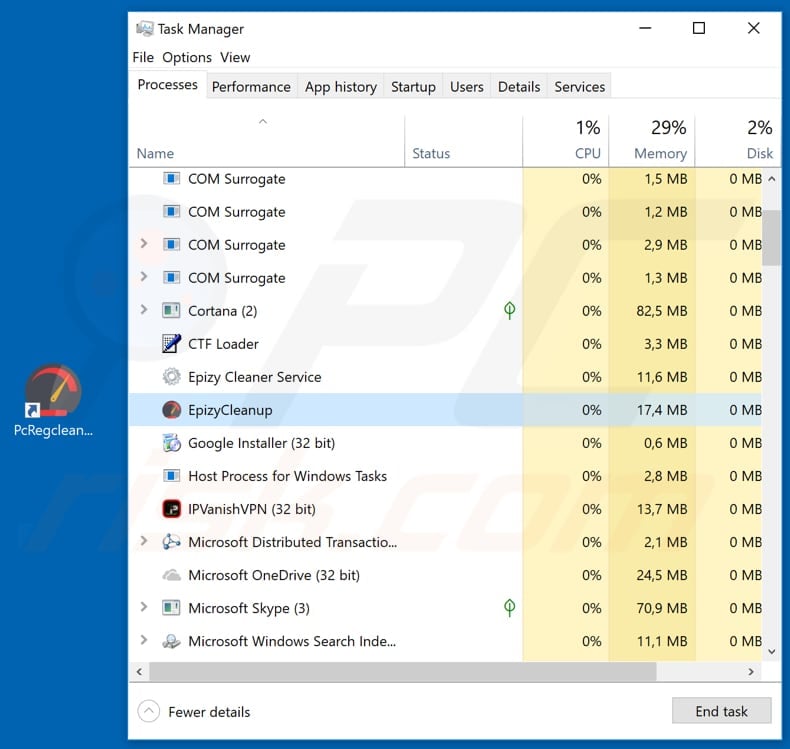This screenshot has height=749, width=790.
Task: Open the File menu
Action: click(143, 57)
